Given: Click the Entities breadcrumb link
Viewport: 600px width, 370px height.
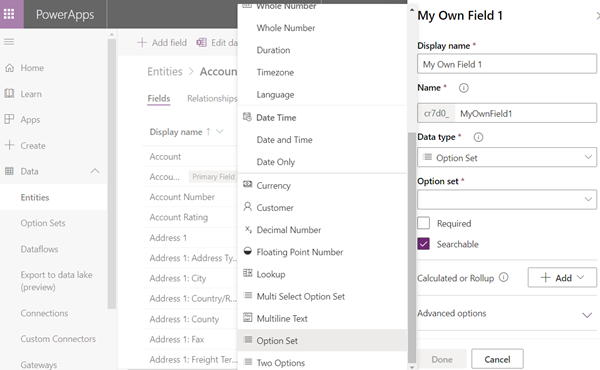Looking at the screenshot, I should (165, 72).
